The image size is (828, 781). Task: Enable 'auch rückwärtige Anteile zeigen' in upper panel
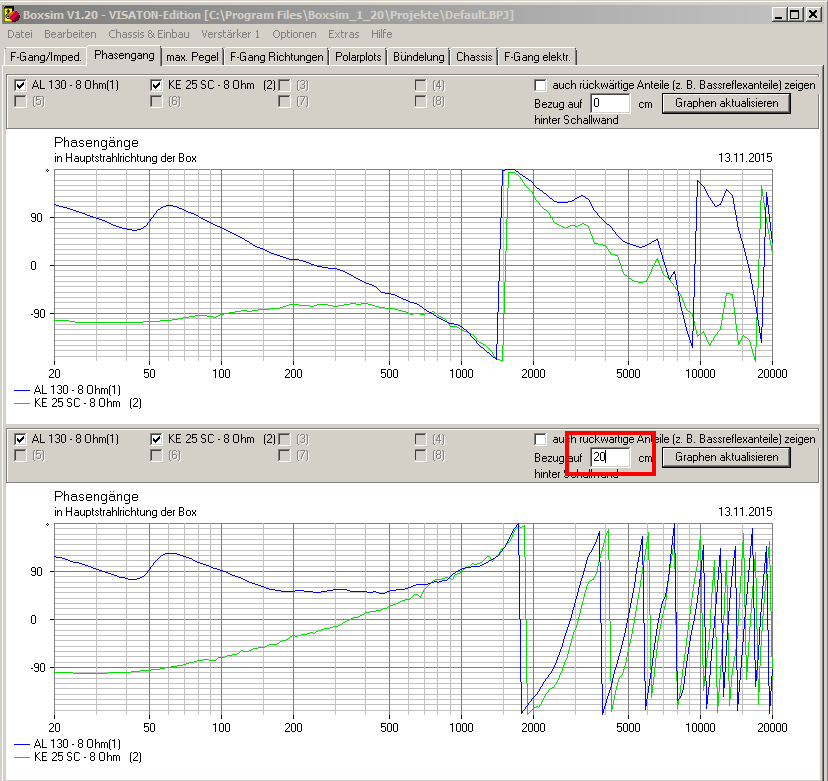pos(540,85)
